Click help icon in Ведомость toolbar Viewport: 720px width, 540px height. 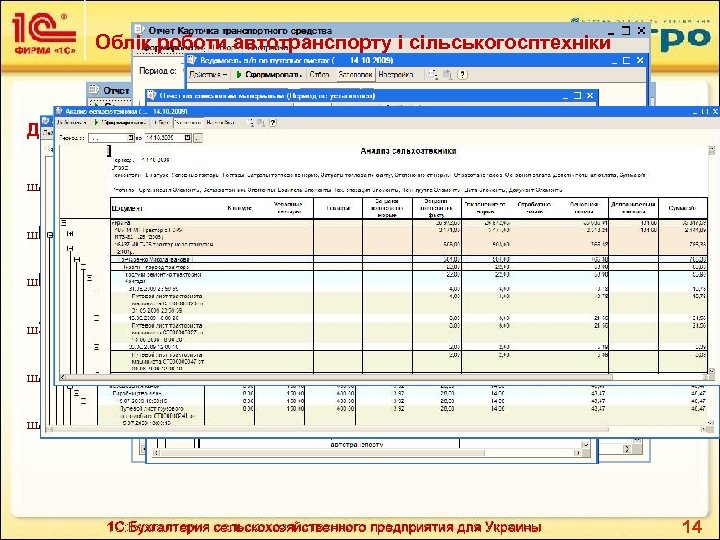click(462, 74)
